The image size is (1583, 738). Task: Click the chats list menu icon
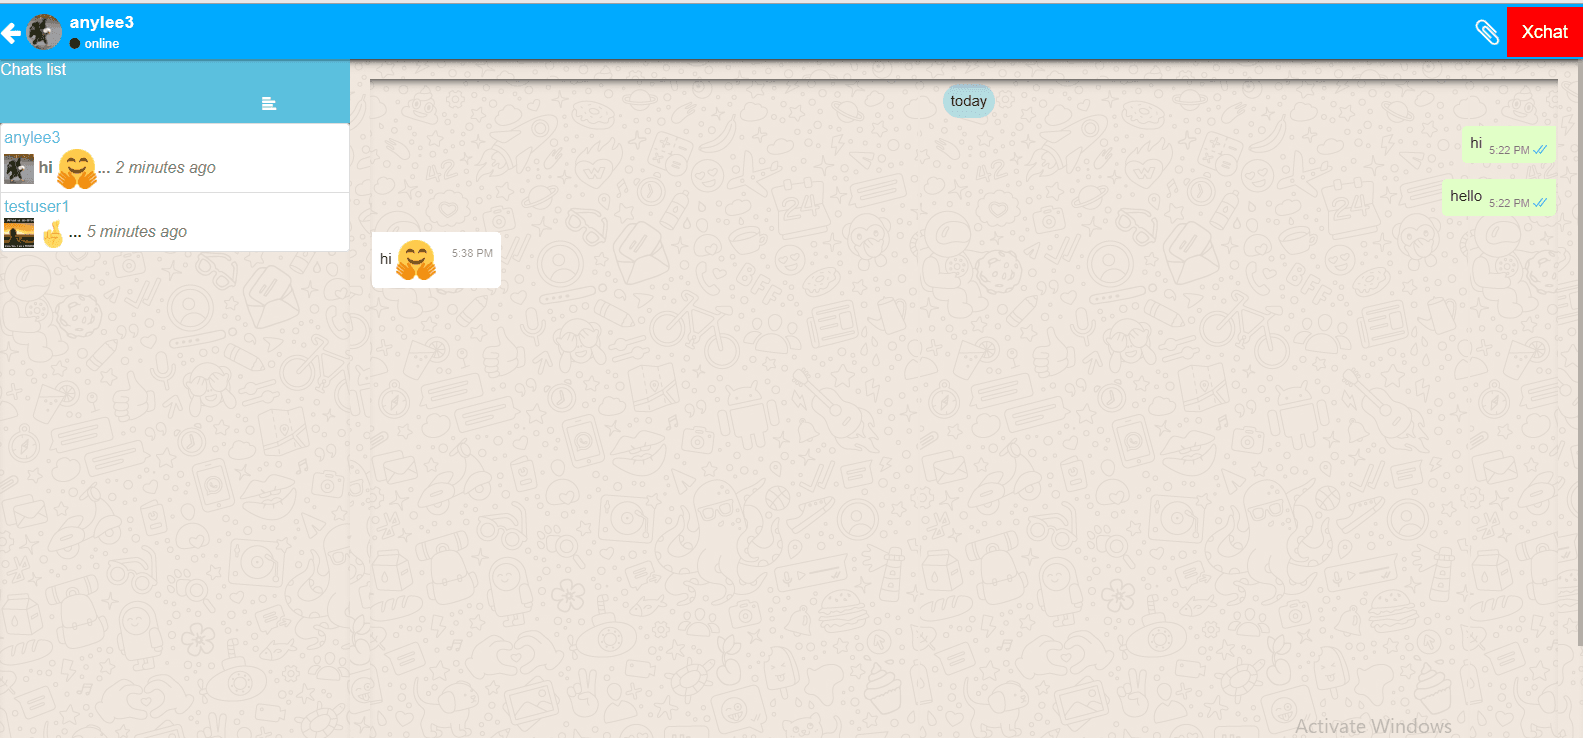coord(268,104)
